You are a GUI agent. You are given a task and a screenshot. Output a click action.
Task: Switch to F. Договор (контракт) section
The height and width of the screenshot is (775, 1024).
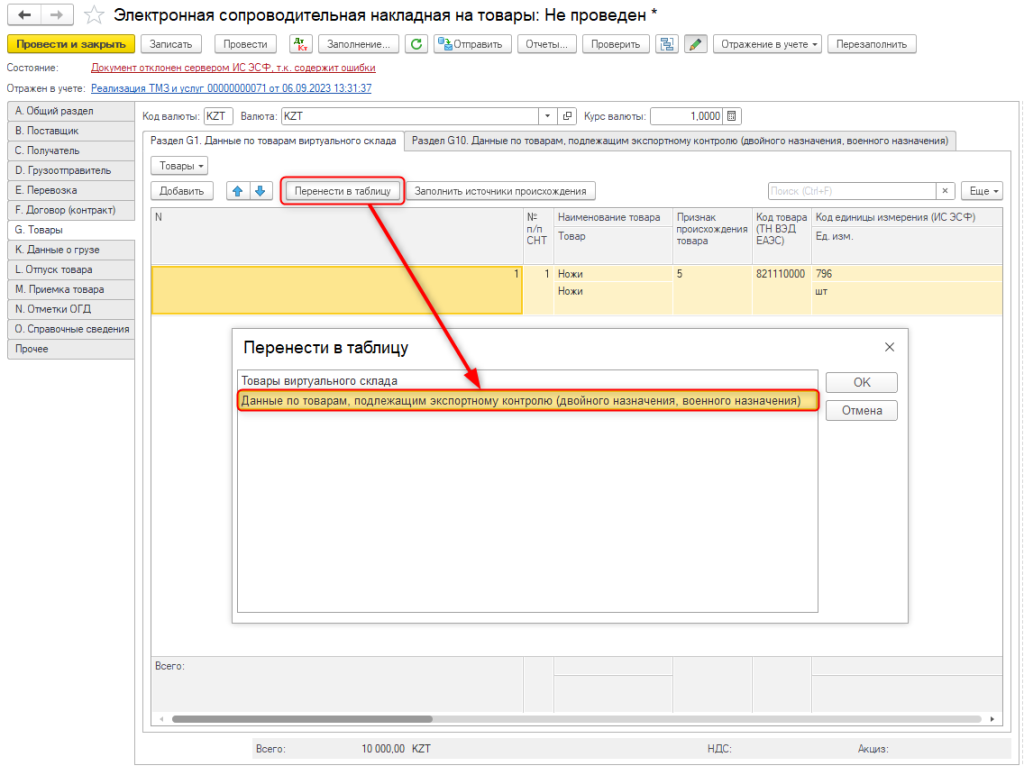(71, 210)
